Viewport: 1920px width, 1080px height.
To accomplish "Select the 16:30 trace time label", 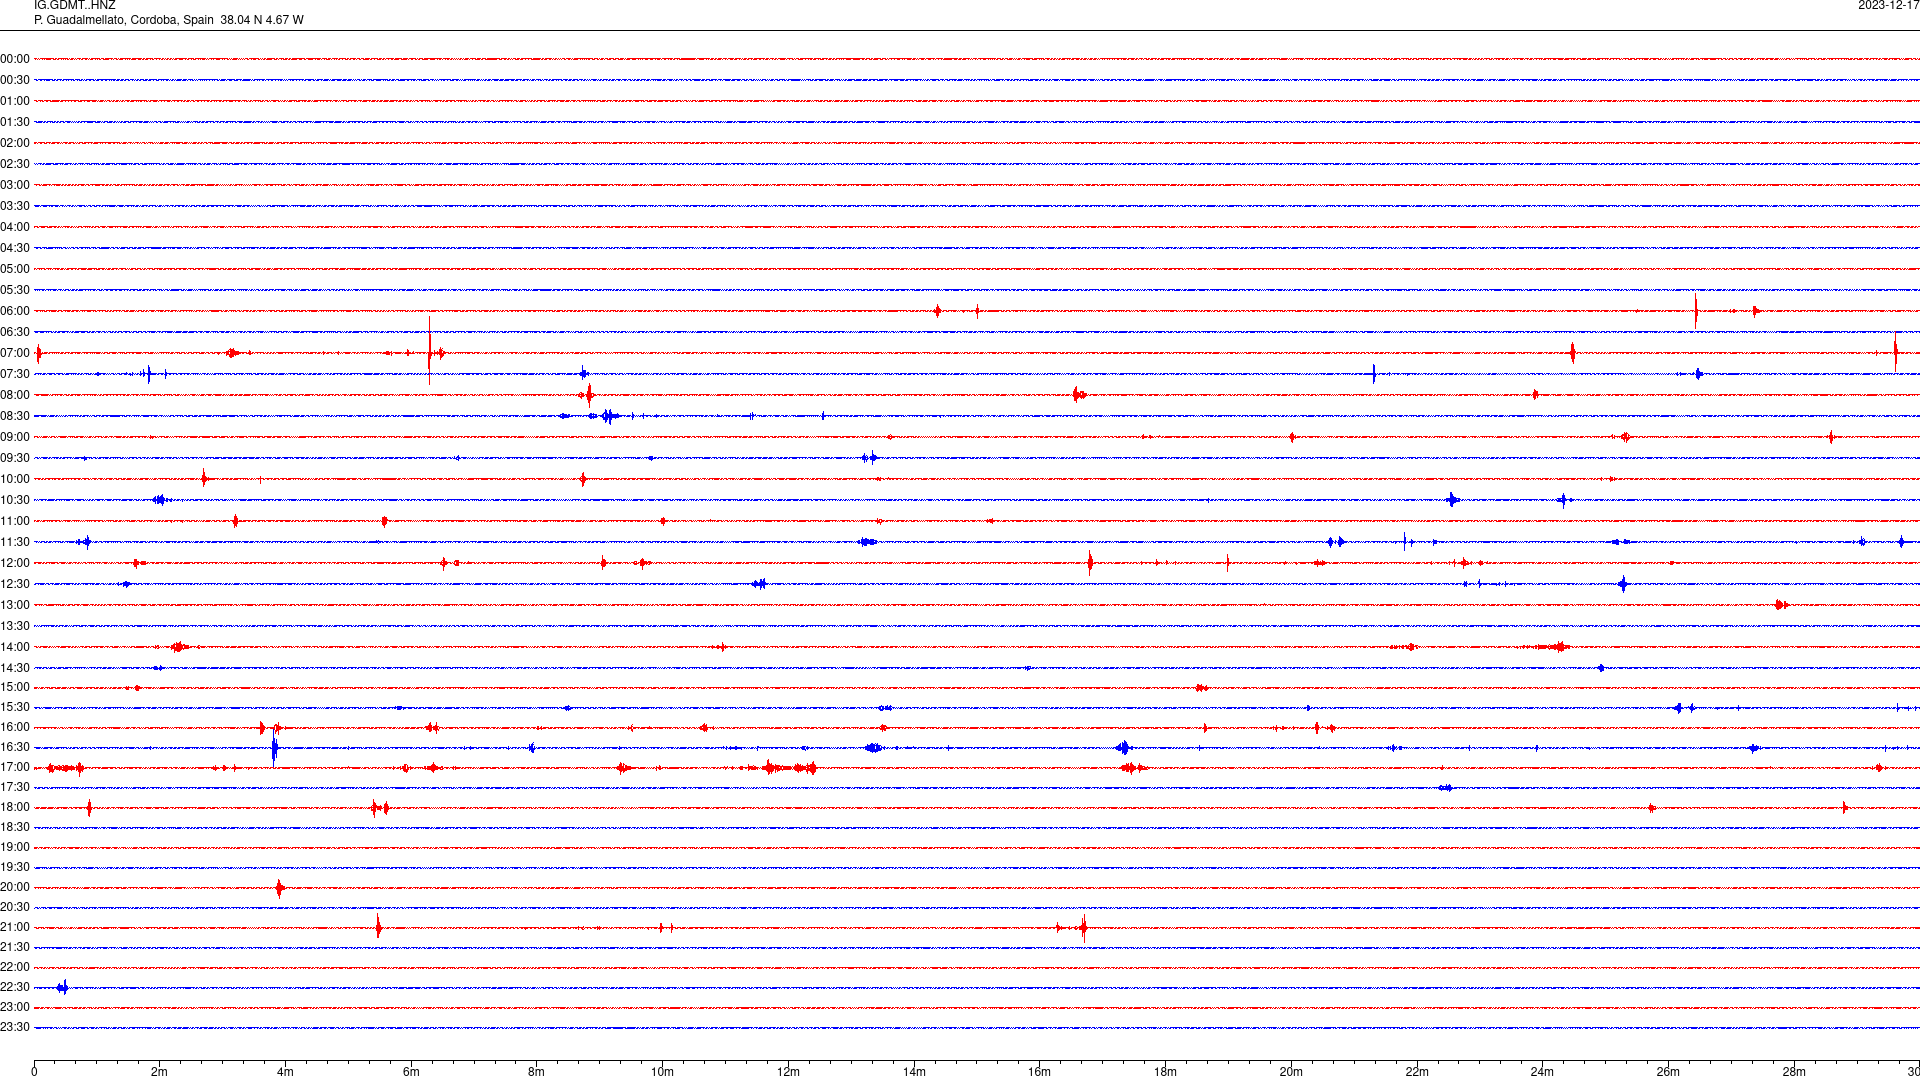I will click(x=15, y=747).
